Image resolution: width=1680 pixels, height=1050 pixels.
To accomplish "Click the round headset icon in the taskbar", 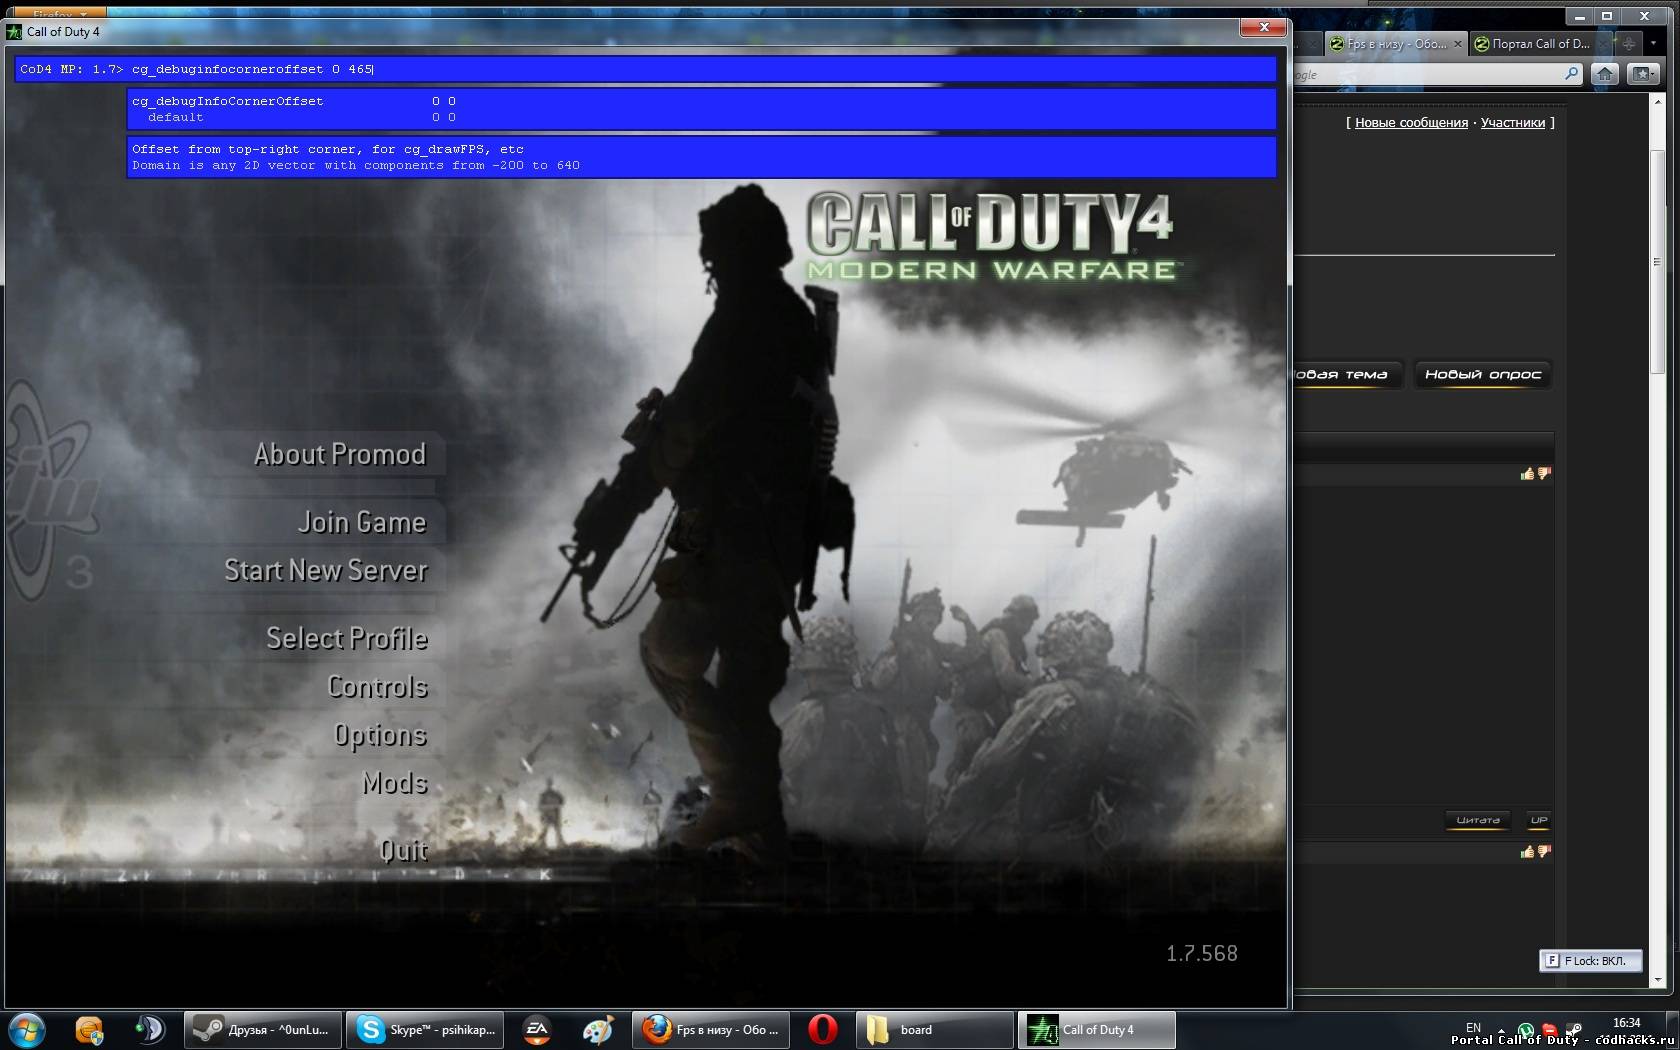I will 149,1030.
